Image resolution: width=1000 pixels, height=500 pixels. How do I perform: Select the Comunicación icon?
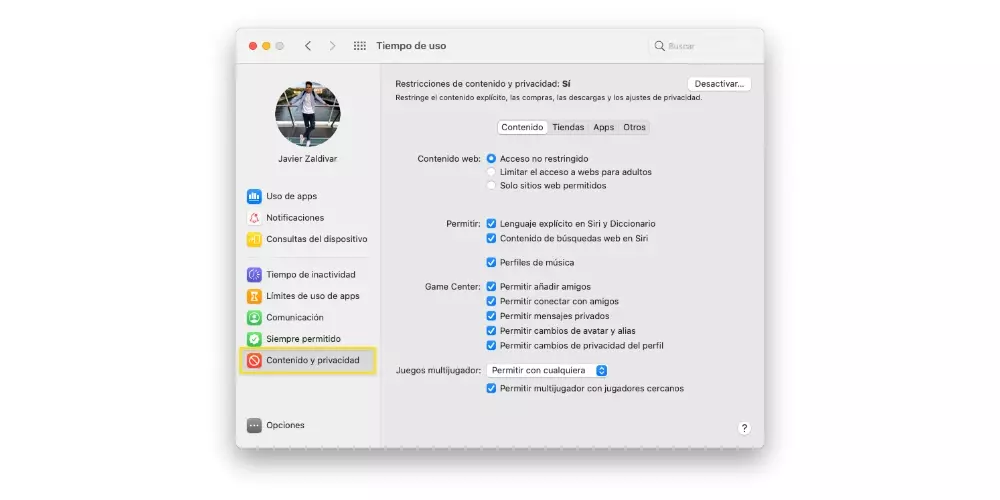[x=254, y=317]
